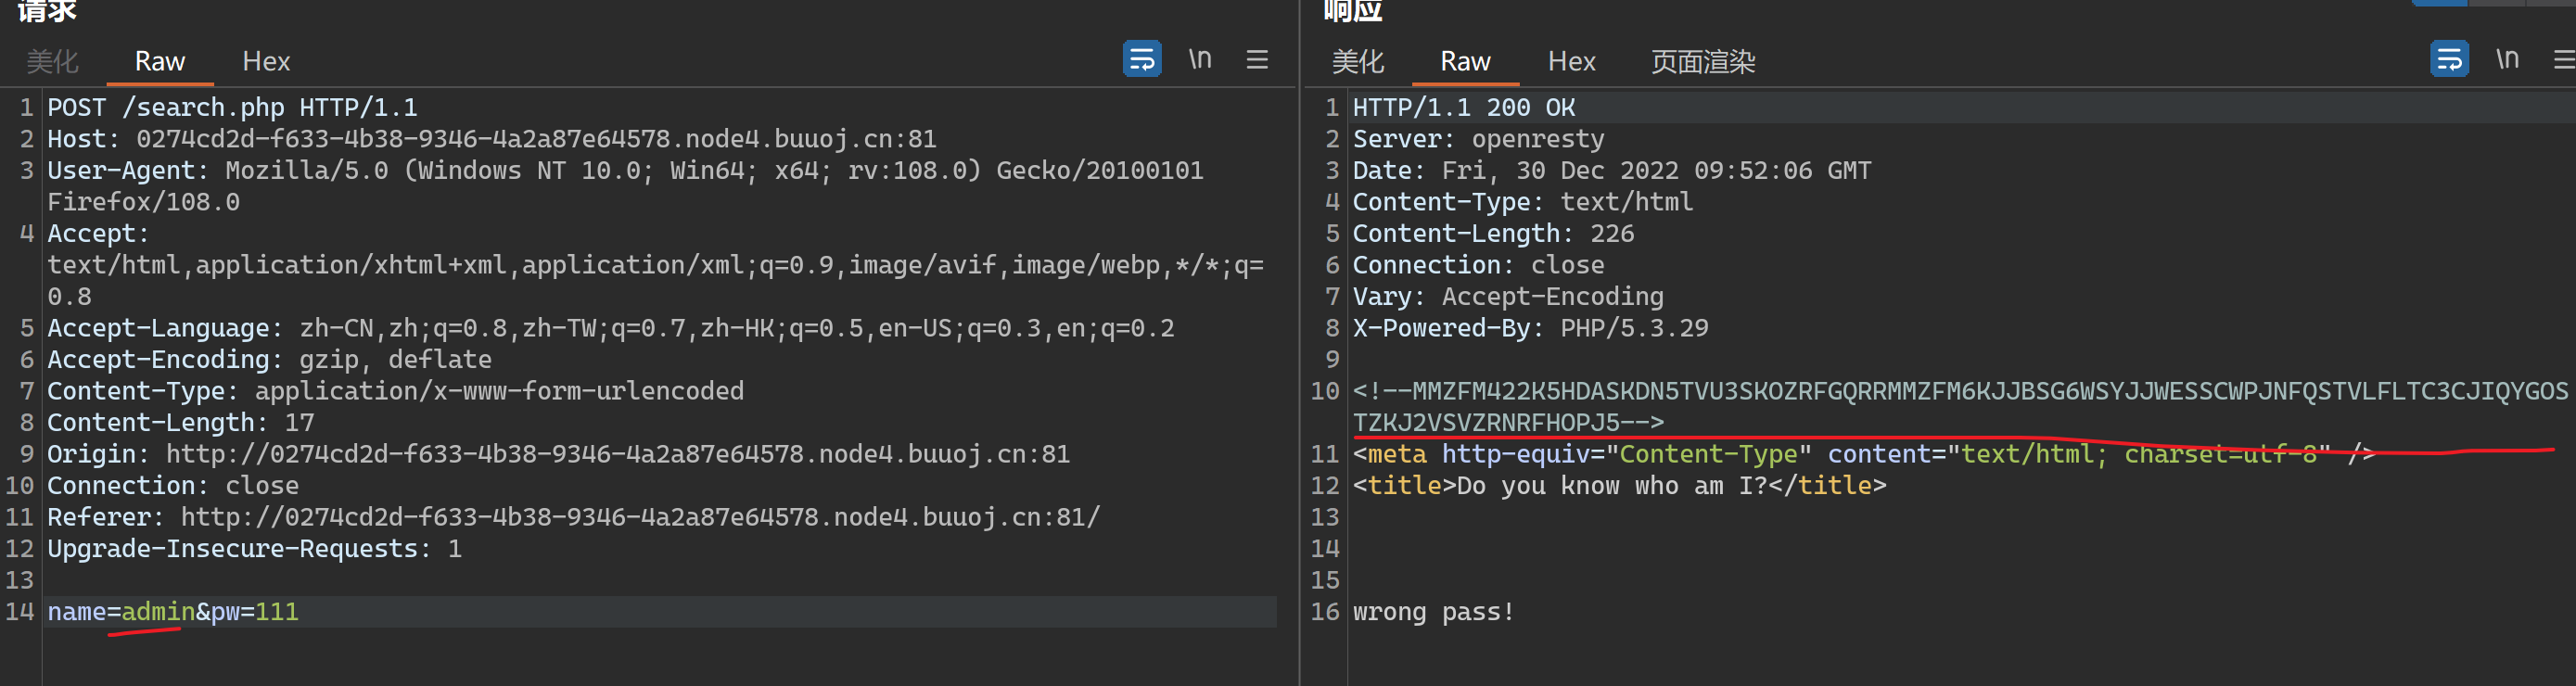
Task: Switch request view to Hex tab
Action: (x=266, y=62)
